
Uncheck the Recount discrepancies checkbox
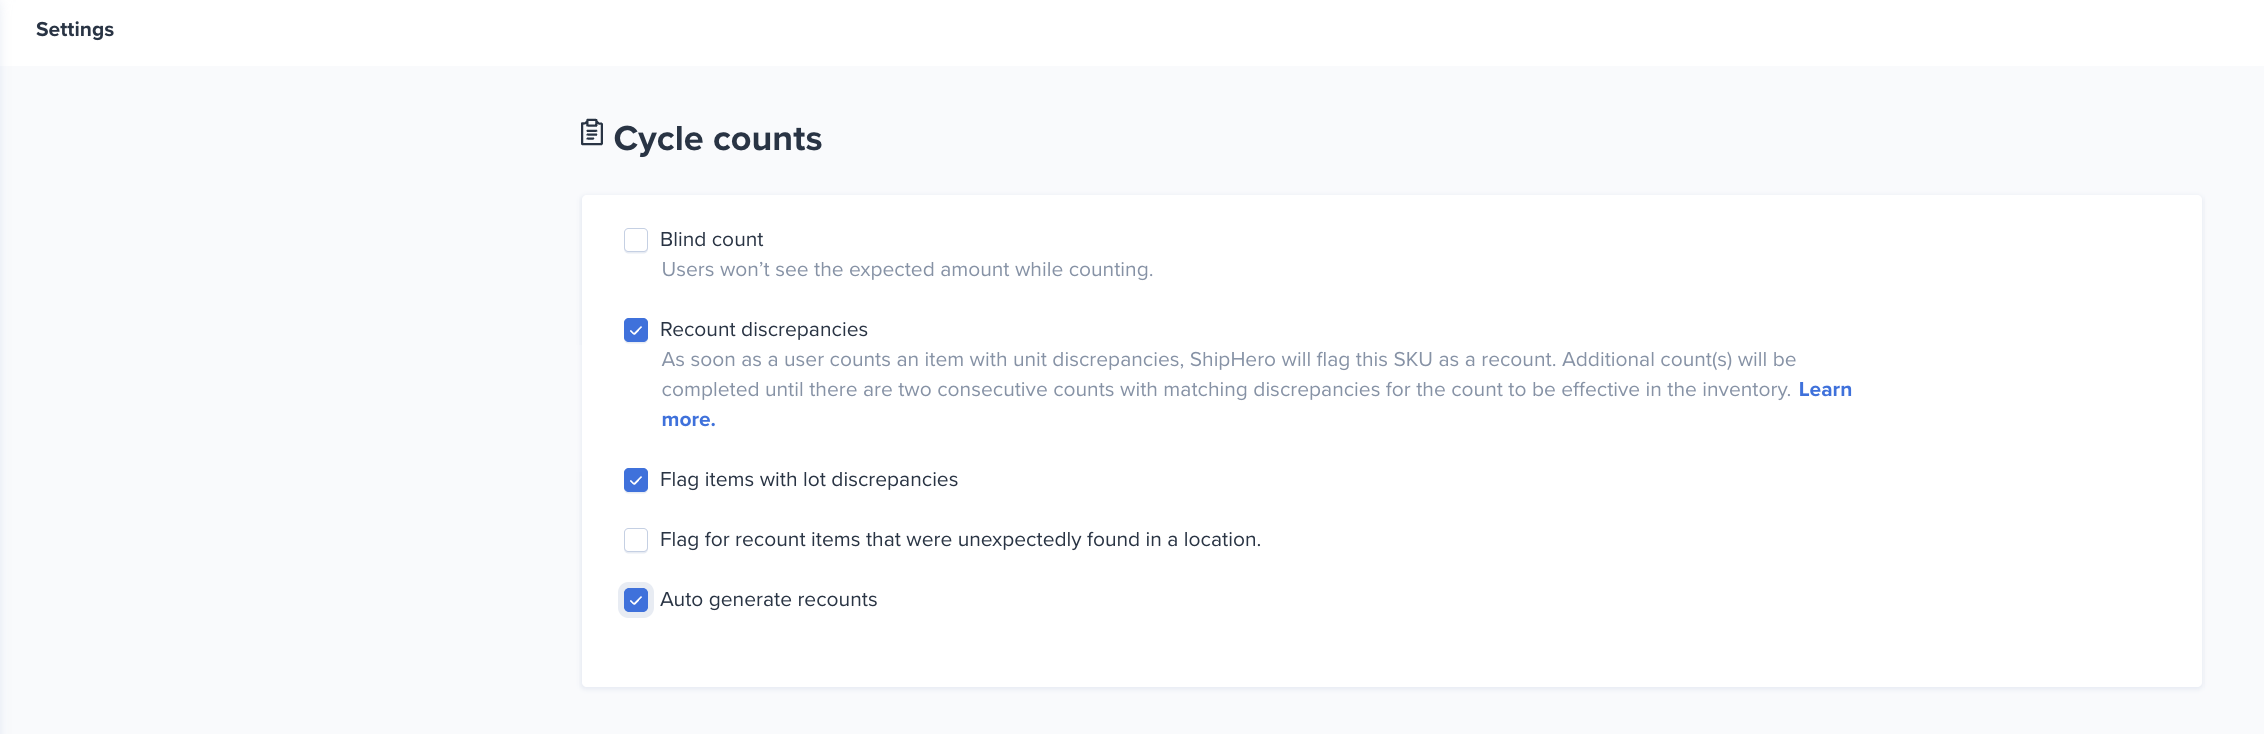pyautogui.click(x=636, y=330)
